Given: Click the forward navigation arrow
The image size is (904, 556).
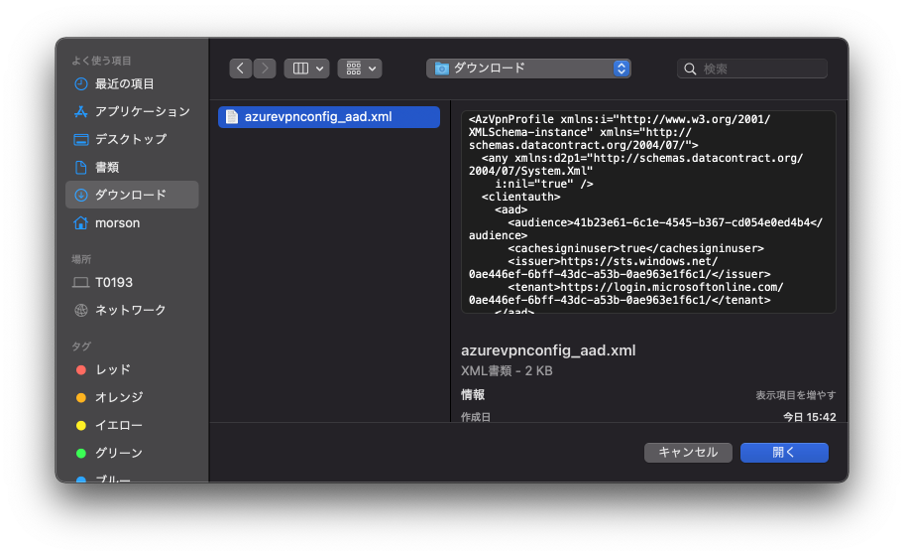Looking at the screenshot, I should pyautogui.click(x=265, y=68).
